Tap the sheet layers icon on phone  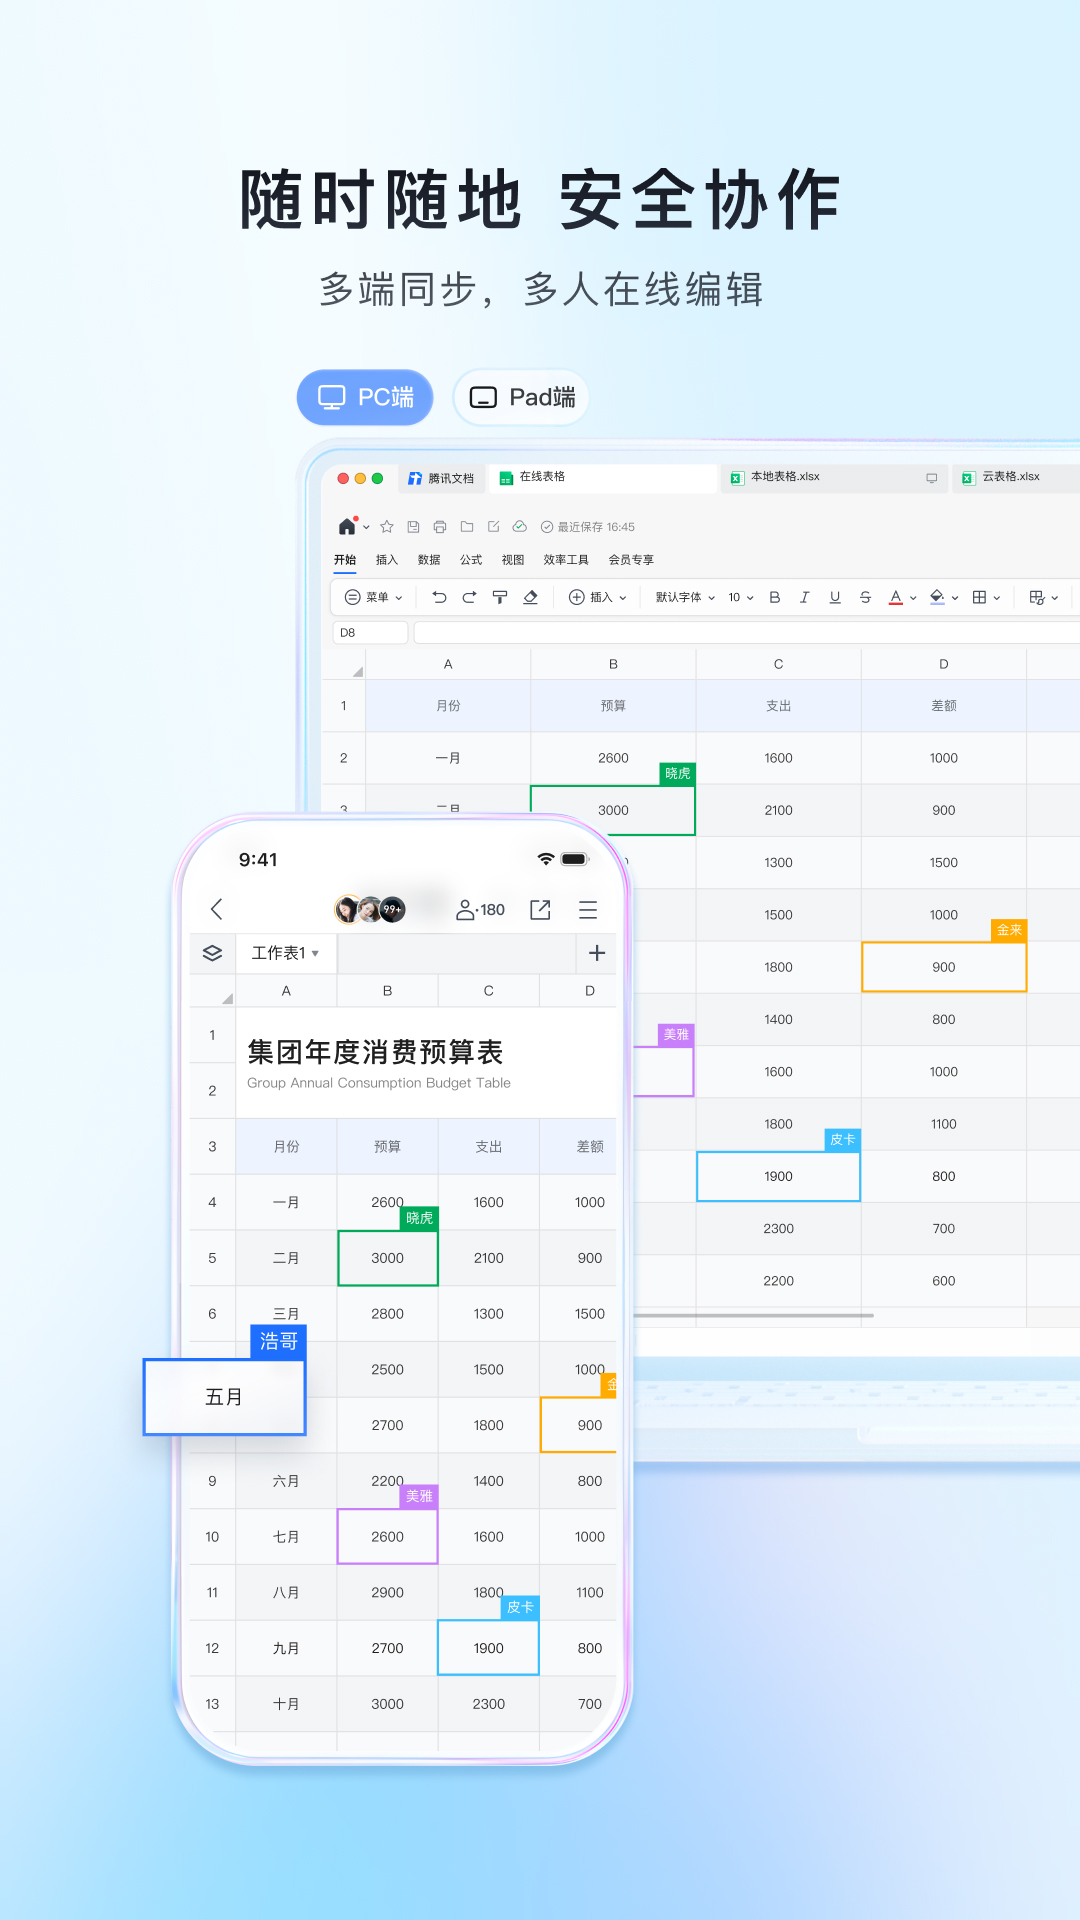coord(212,953)
